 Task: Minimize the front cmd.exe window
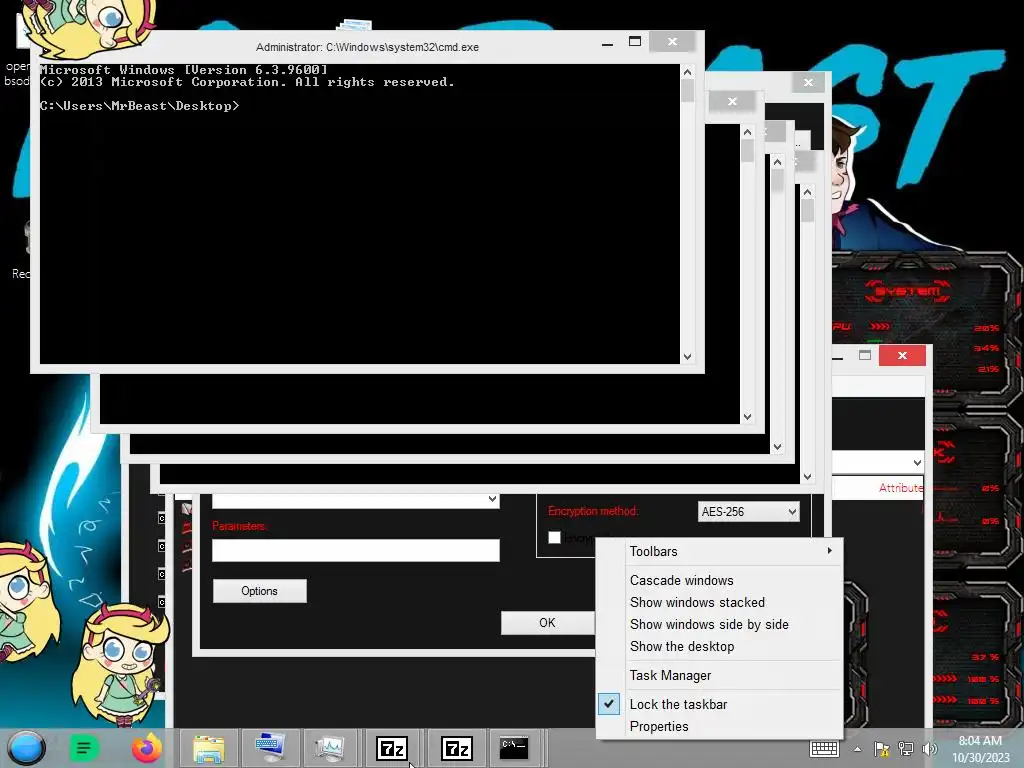607,43
